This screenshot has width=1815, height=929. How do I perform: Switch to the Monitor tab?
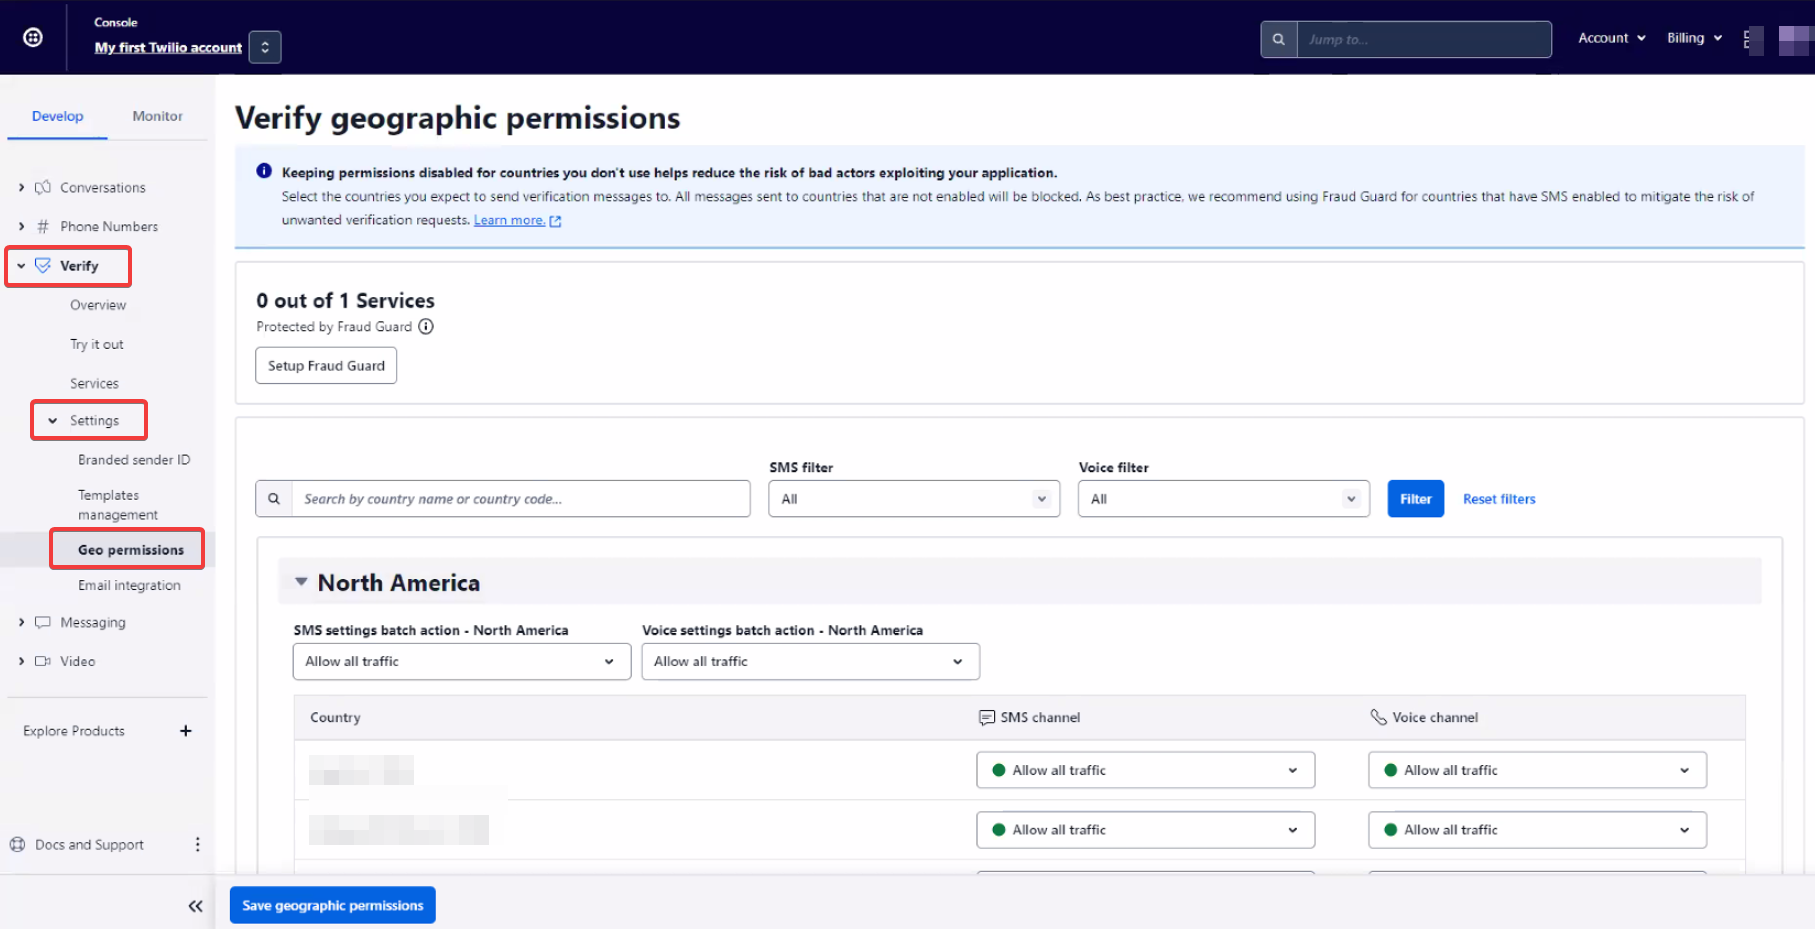157,116
